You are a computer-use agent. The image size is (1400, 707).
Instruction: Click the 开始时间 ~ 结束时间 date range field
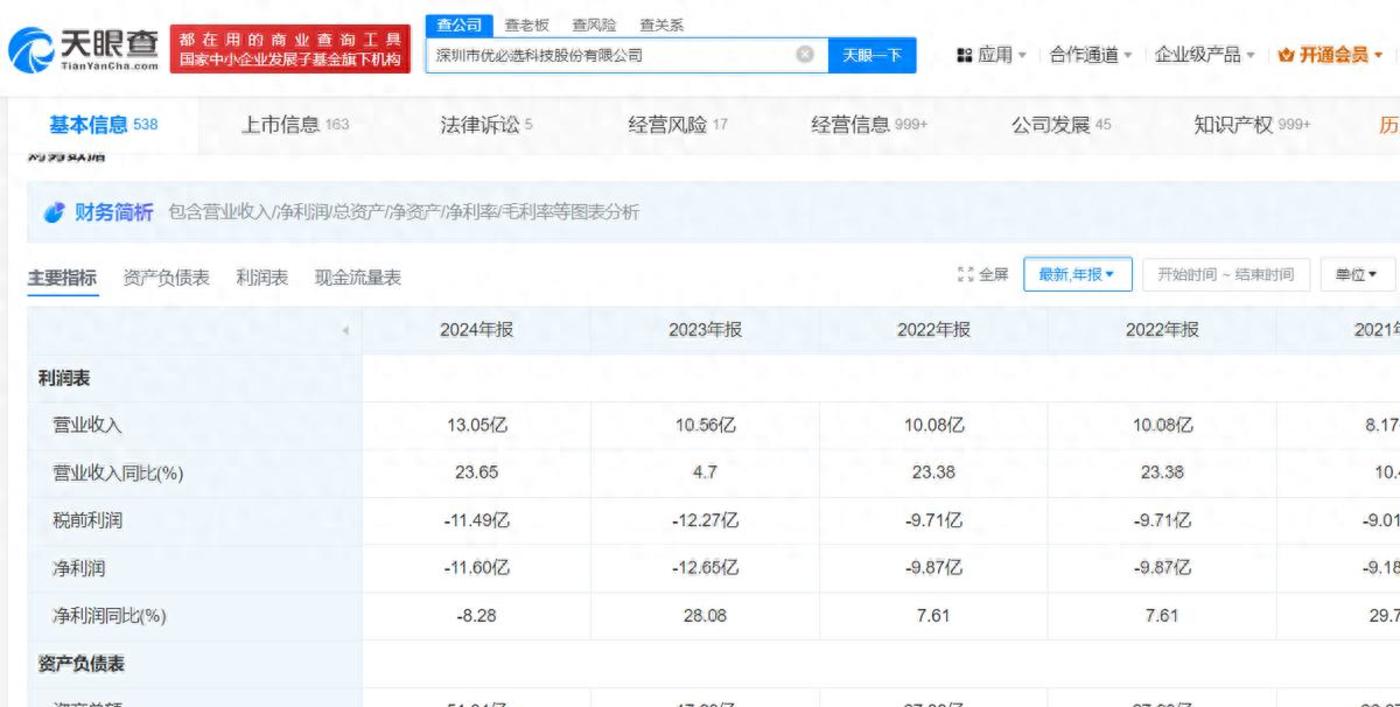pos(1225,274)
